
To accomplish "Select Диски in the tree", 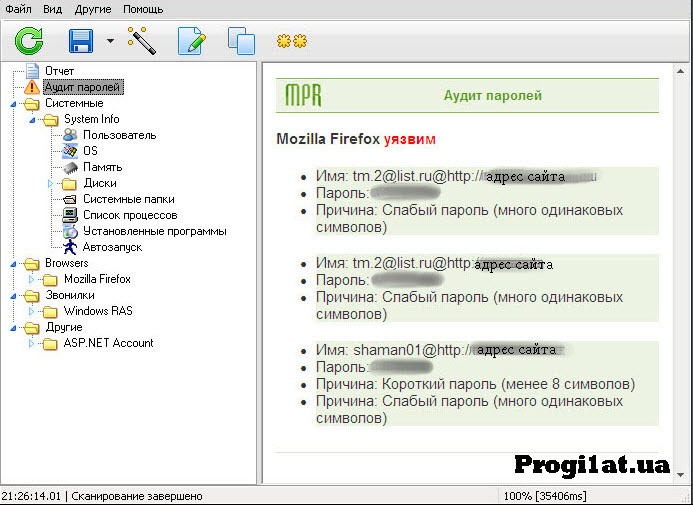I will coord(100,183).
